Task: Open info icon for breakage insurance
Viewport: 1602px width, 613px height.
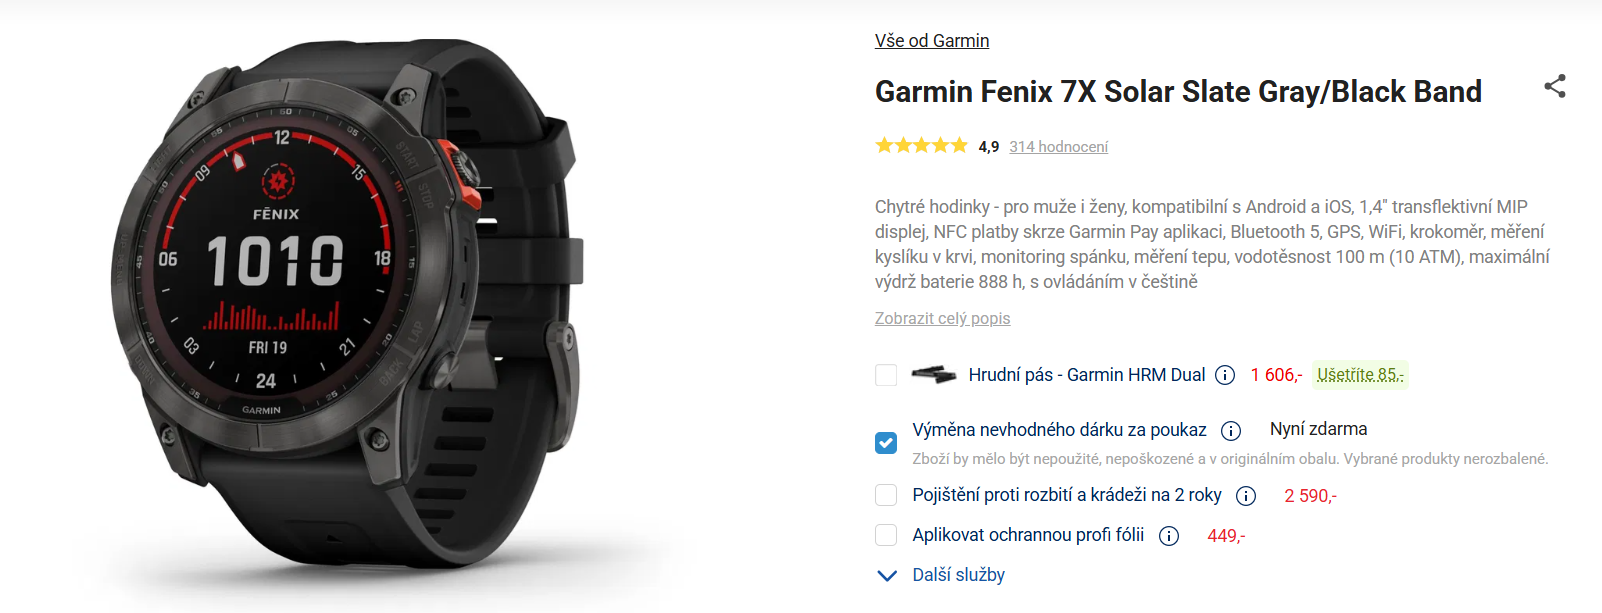Action: 1246,496
